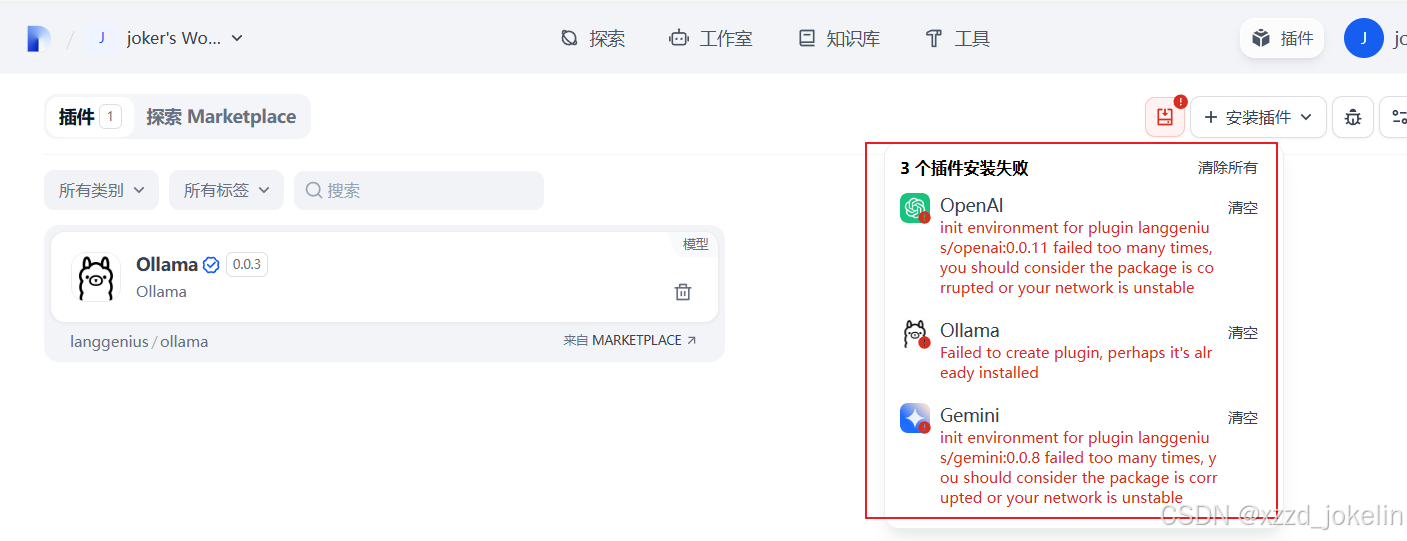Image resolution: width=1407 pixels, height=541 pixels.
Task: Clear the OpenAI failed entry
Action: pos(1243,208)
